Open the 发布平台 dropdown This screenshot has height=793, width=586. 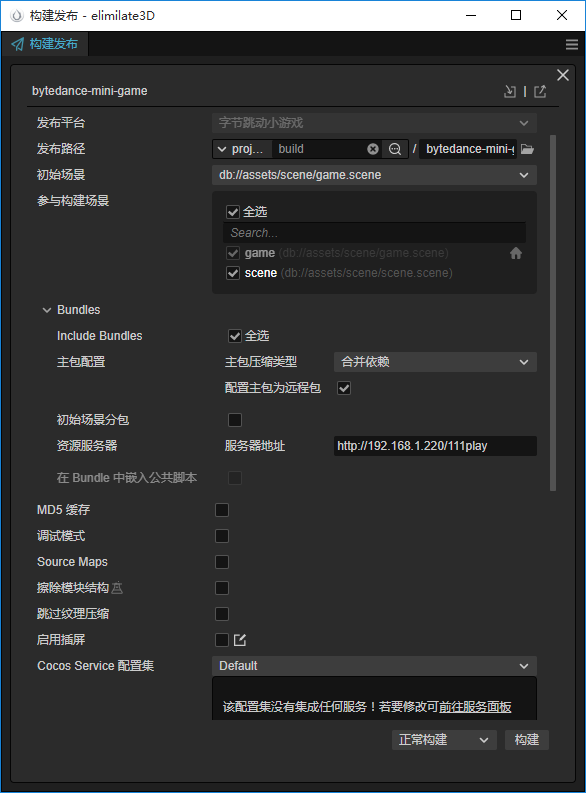pyautogui.click(x=374, y=123)
